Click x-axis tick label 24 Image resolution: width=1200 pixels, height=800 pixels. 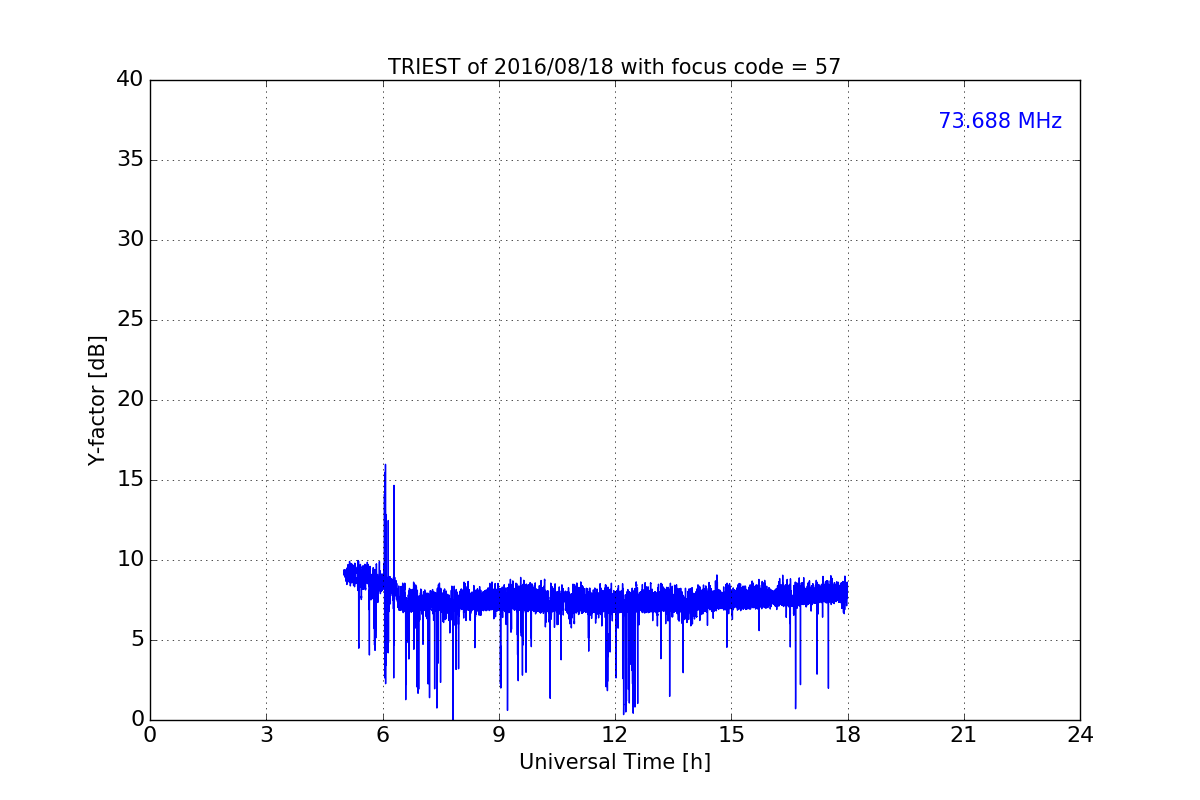[1080, 735]
